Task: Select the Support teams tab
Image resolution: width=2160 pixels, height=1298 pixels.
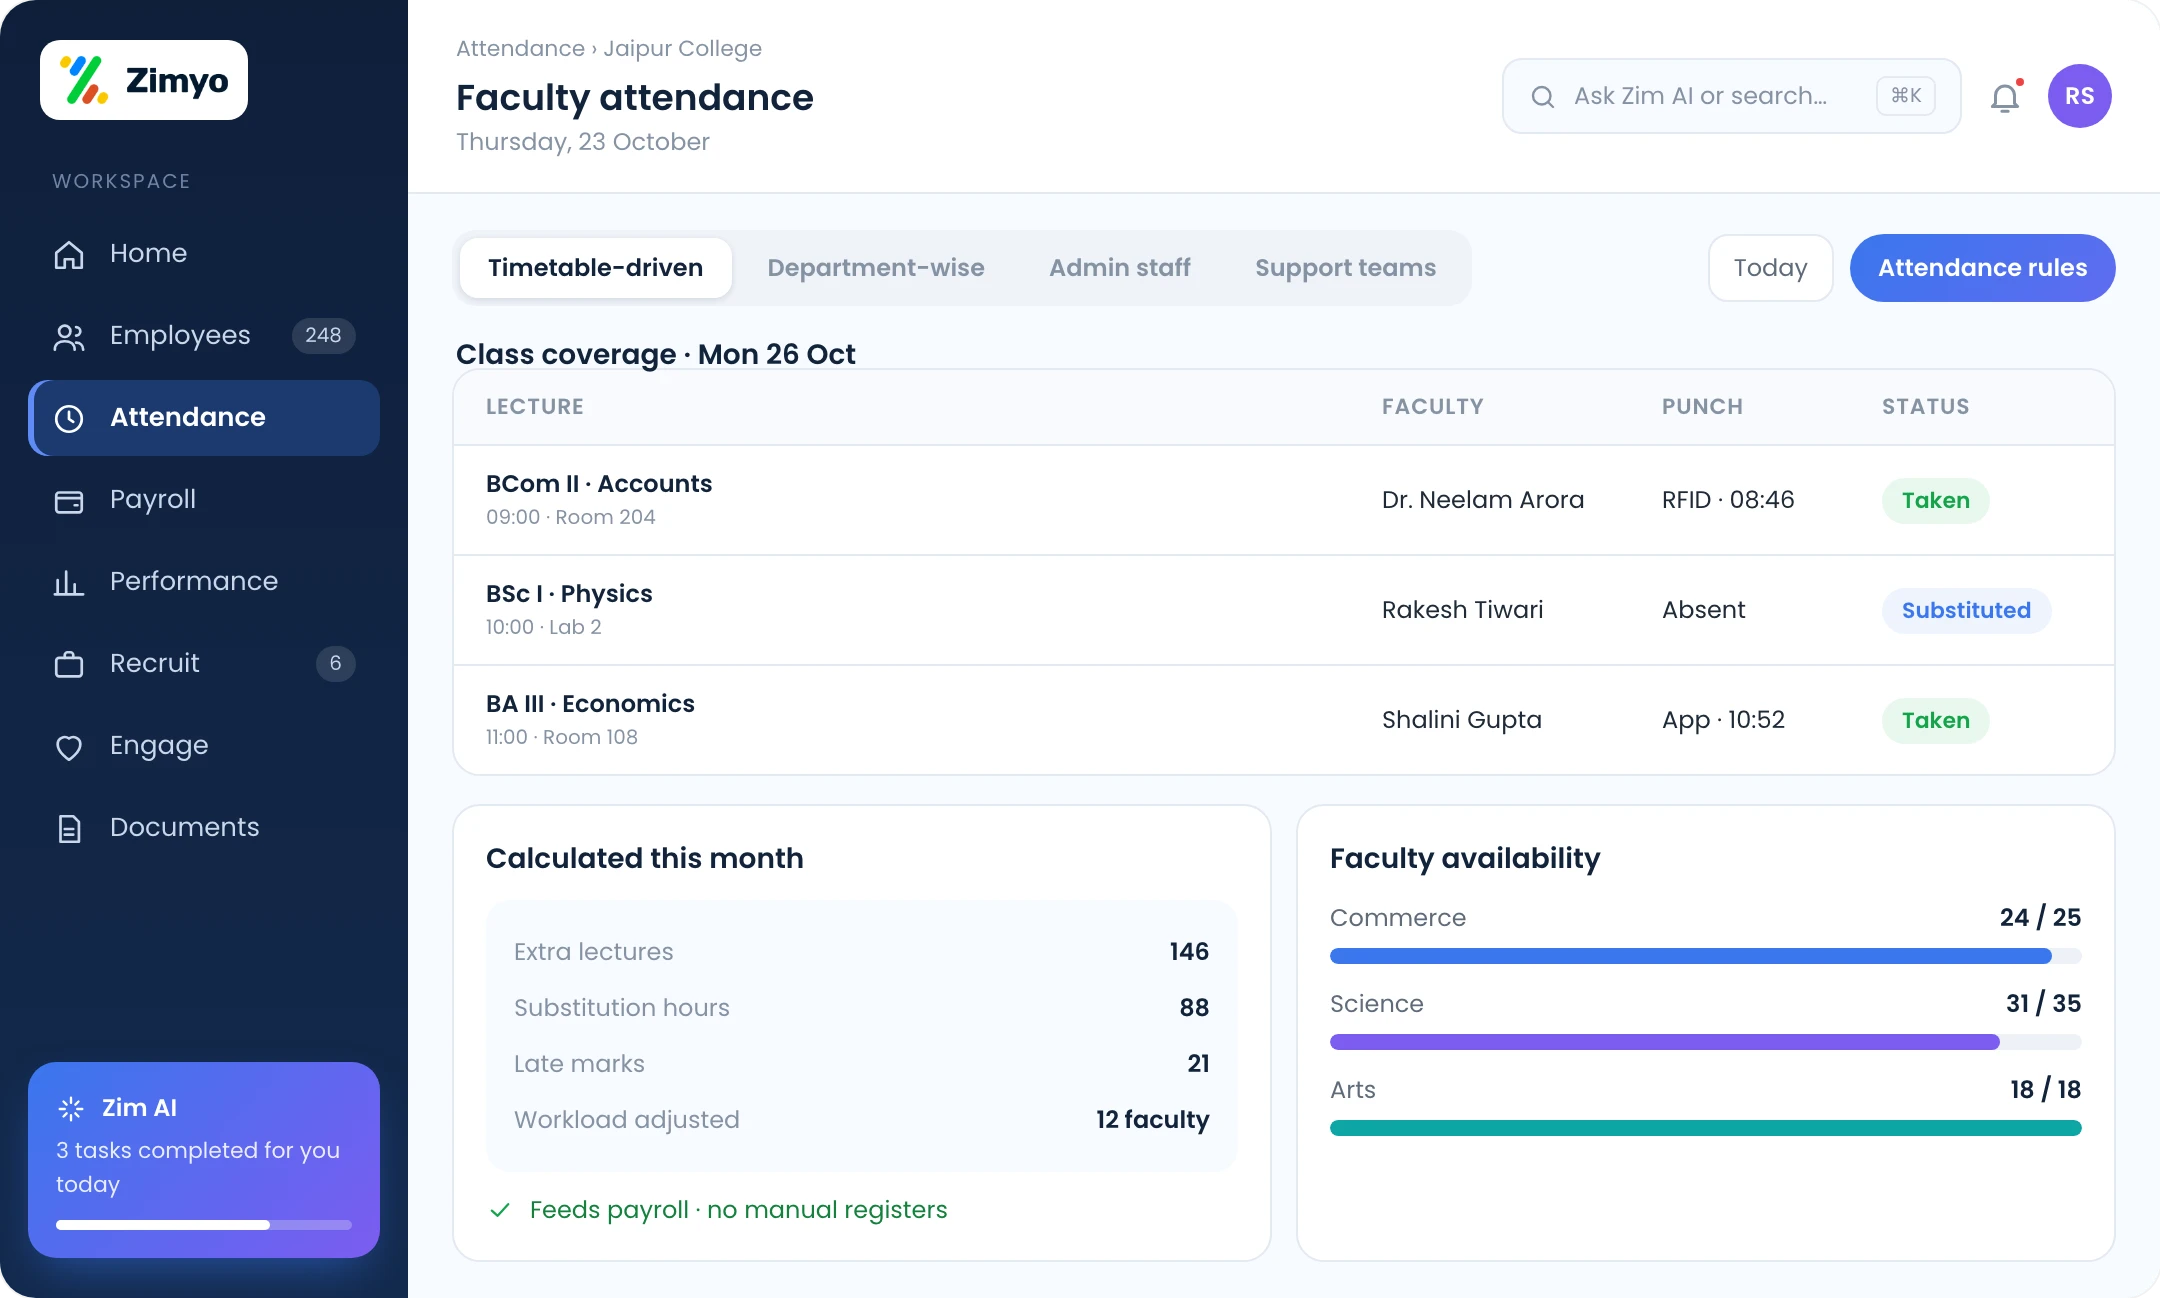Action: (1346, 268)
